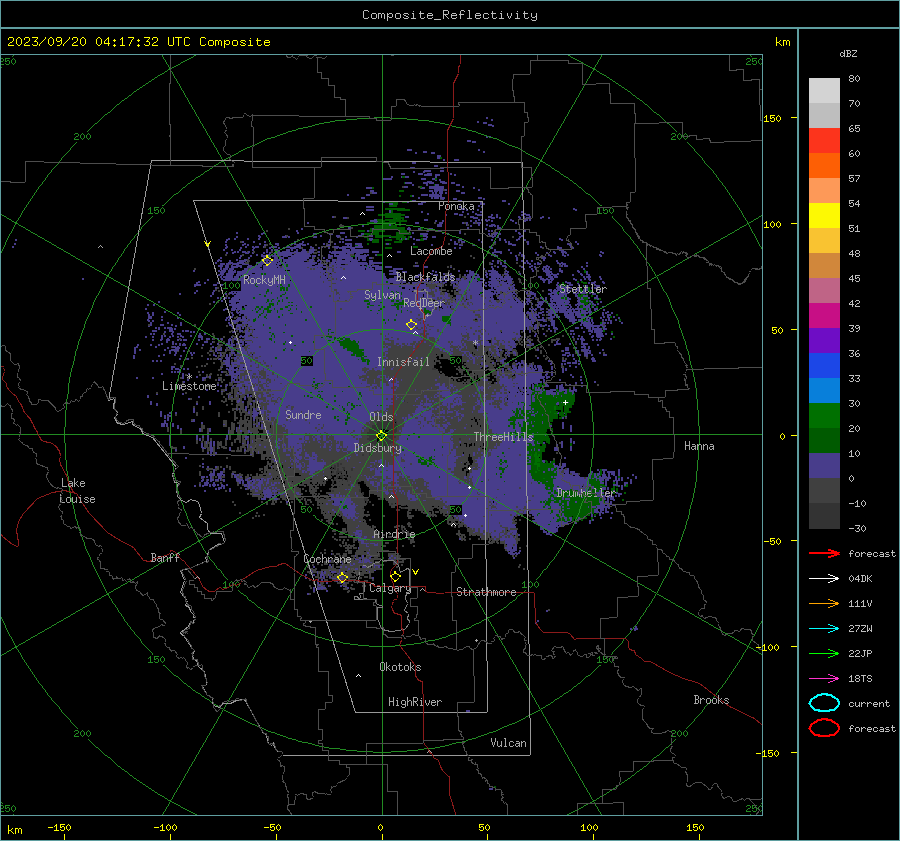This screenshot has height=841, width=900.
Task: Select the magenta swatch between 42 and 39 dBZ
Action: coord(824,315)
